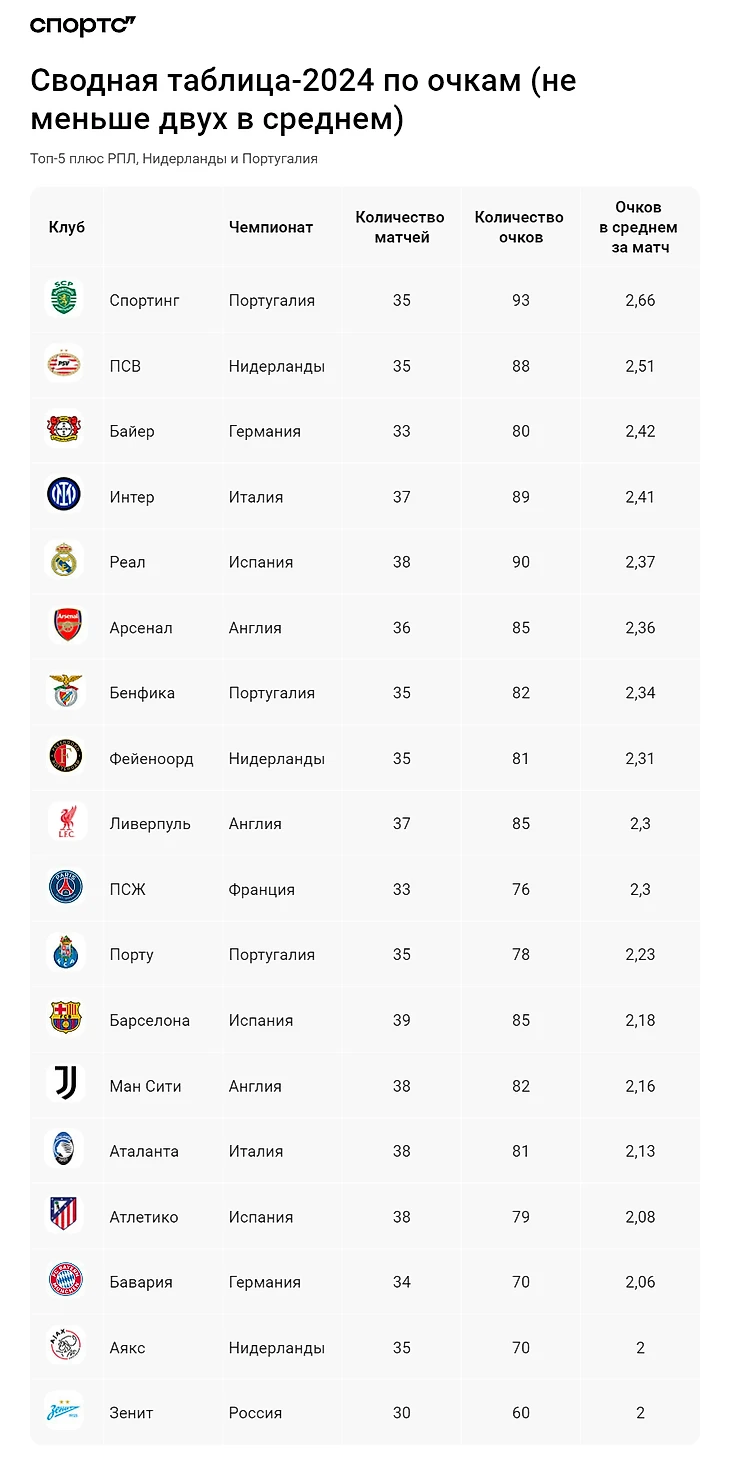The width and height of the screenshot is (730, 1460).
Task: Click the Sporting club crest icon
Action: 65,299
